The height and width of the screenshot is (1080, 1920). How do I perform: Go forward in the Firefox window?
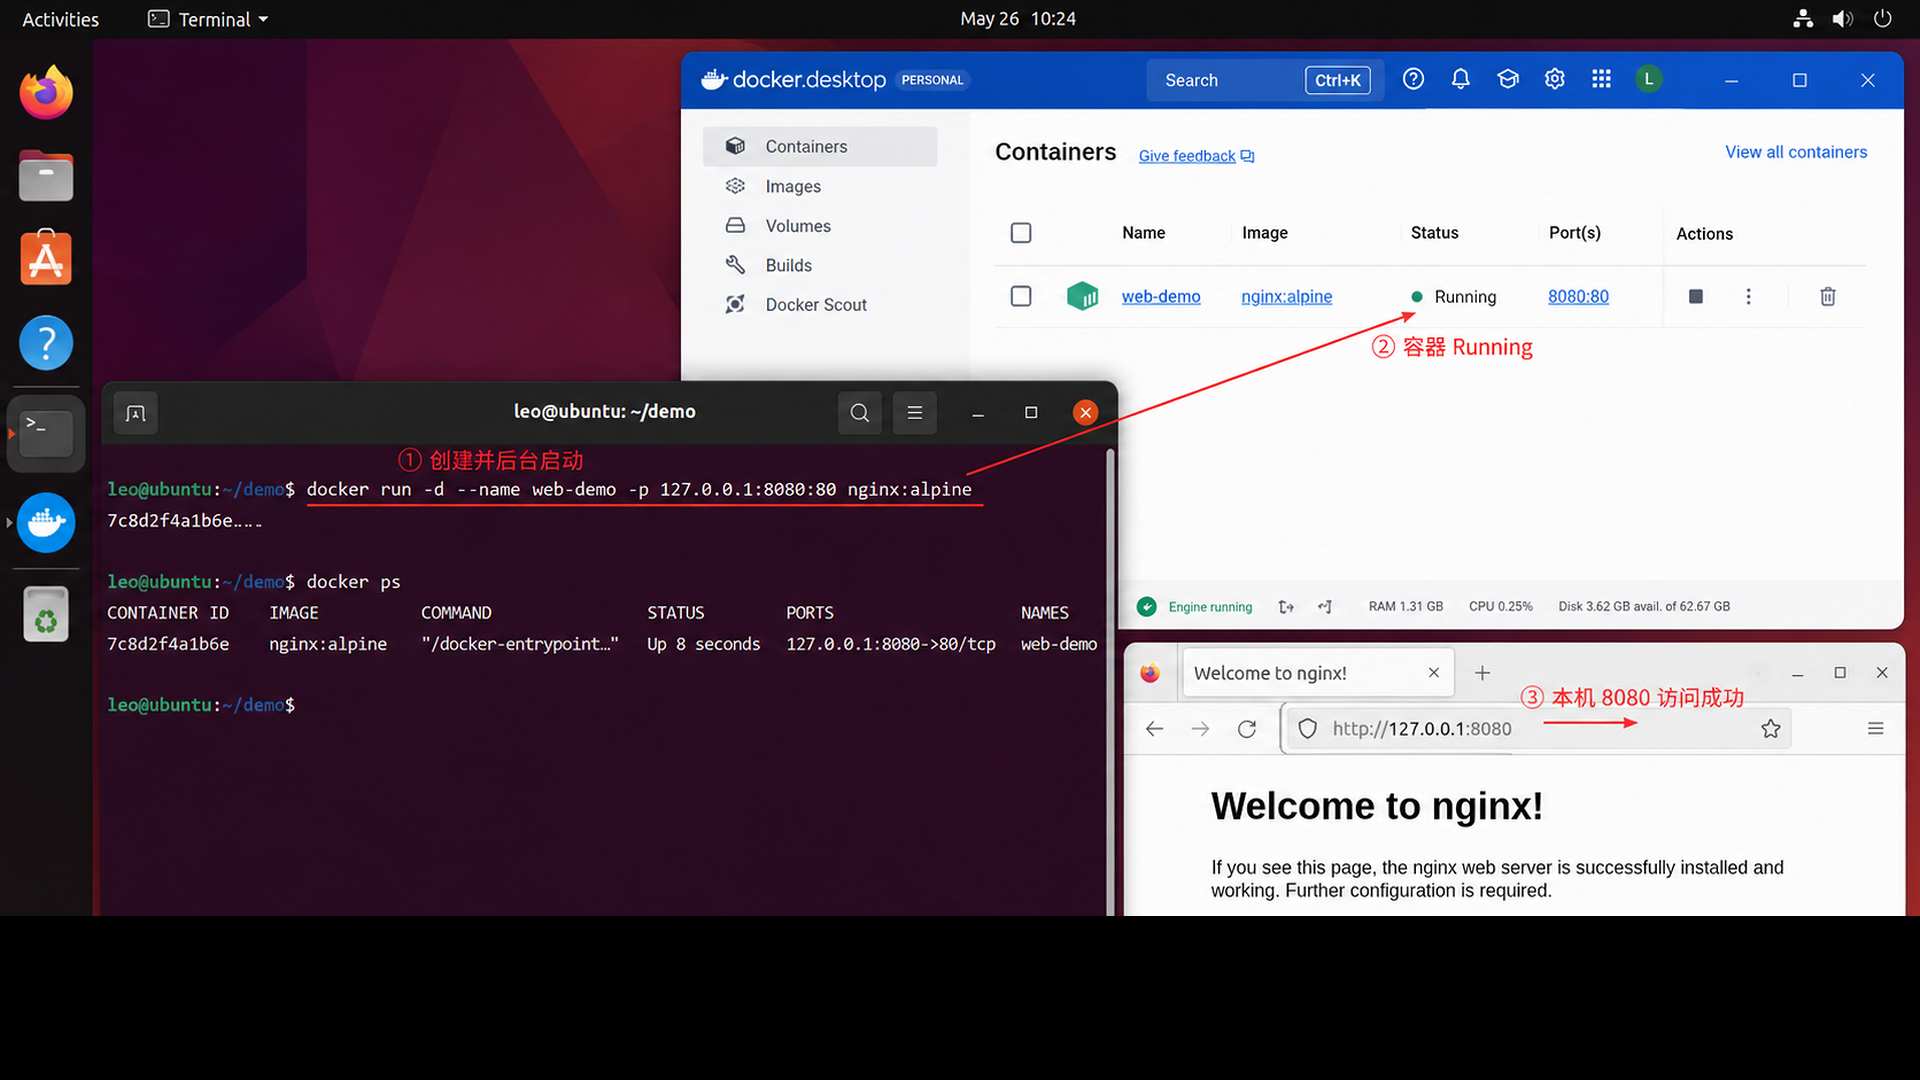(1201, 729)
